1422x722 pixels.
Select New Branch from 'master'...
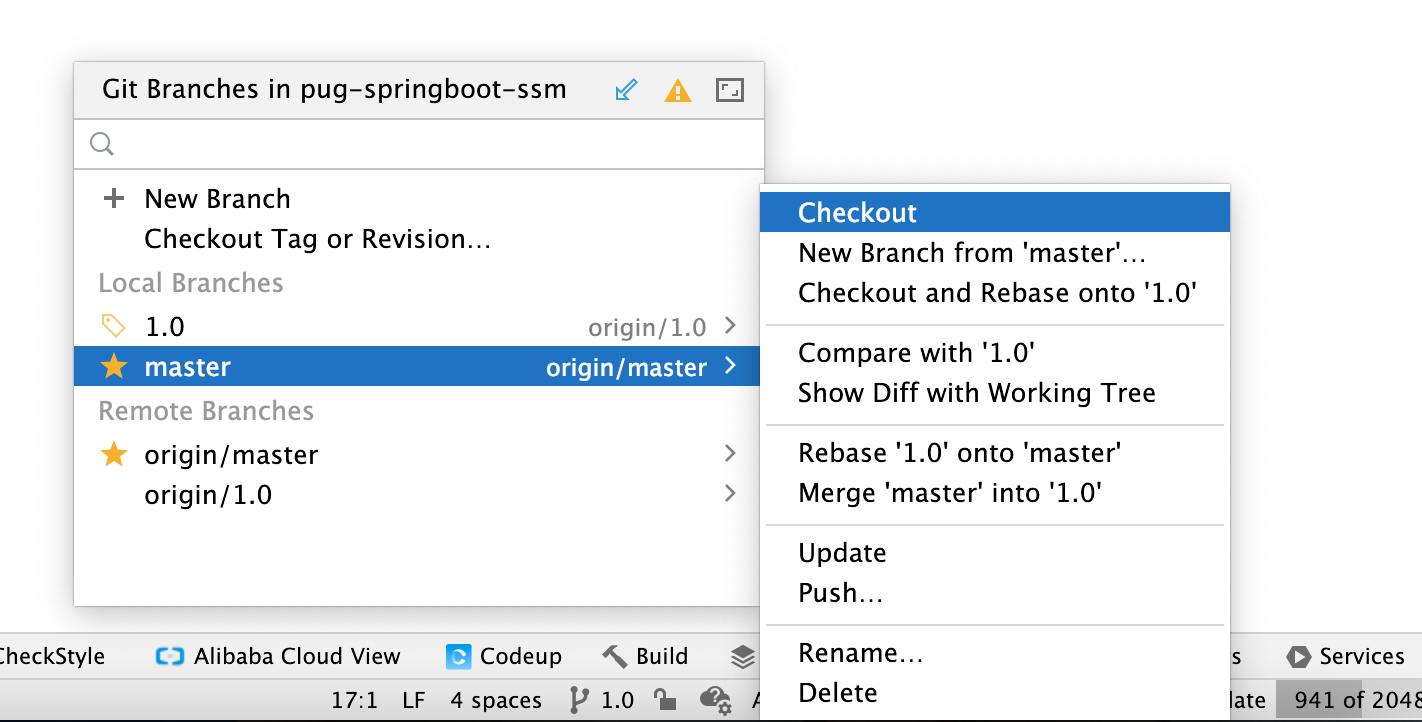click(995, 252)
